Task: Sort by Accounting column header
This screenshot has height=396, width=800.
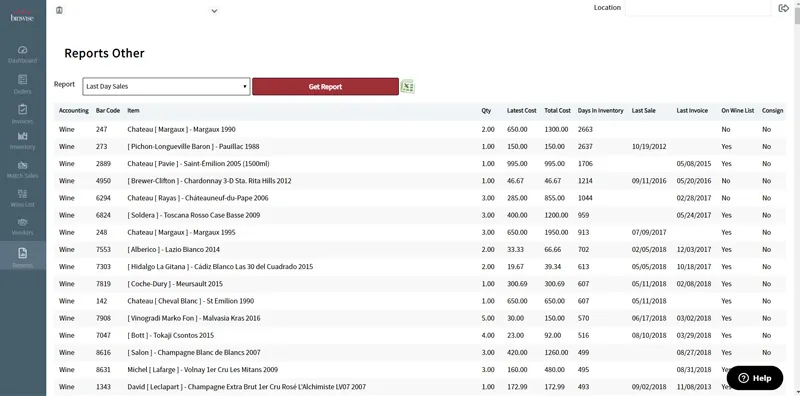Action: (73, 110)
